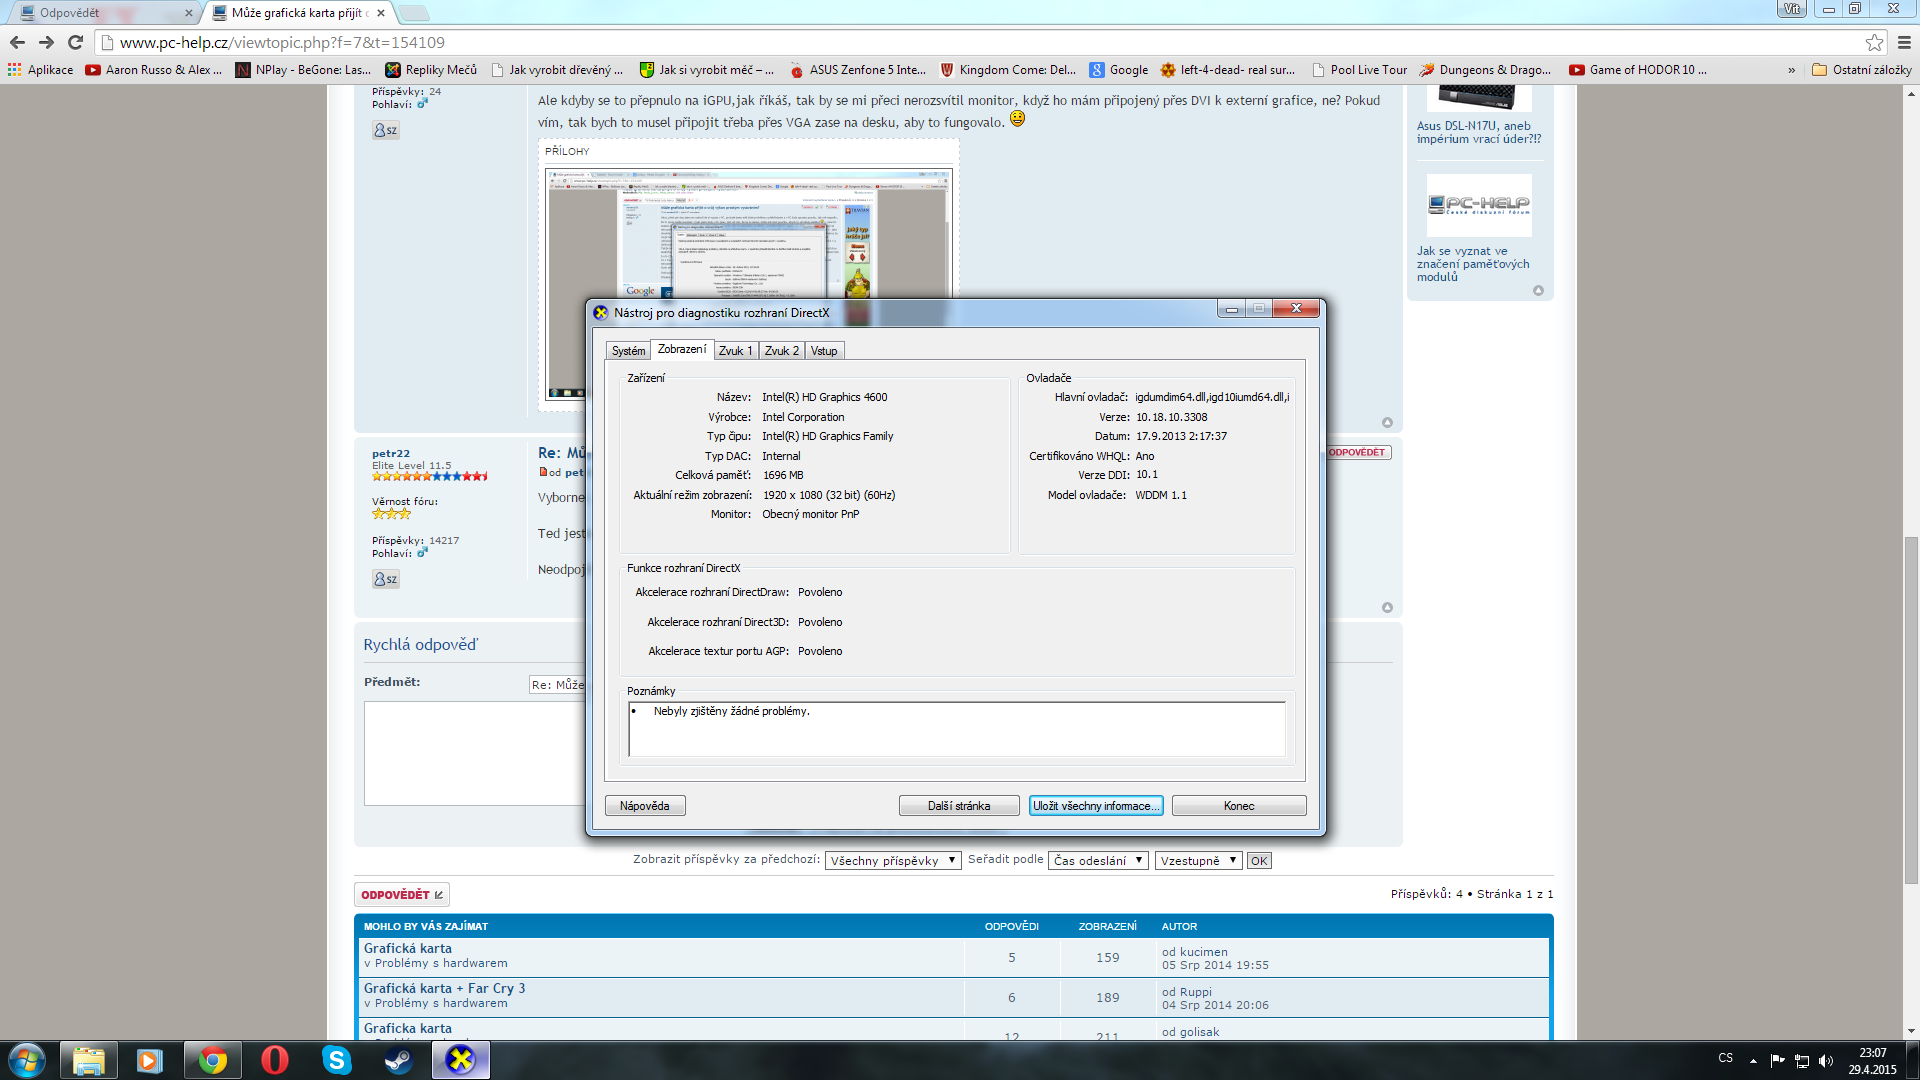1920x1080 pixels.
Task: Open the Opera browser taskbar icon
Action: tap(274, 1060)
